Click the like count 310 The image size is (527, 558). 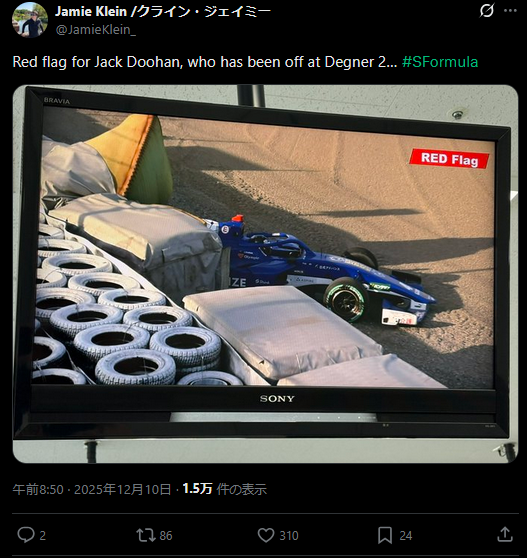289,536
